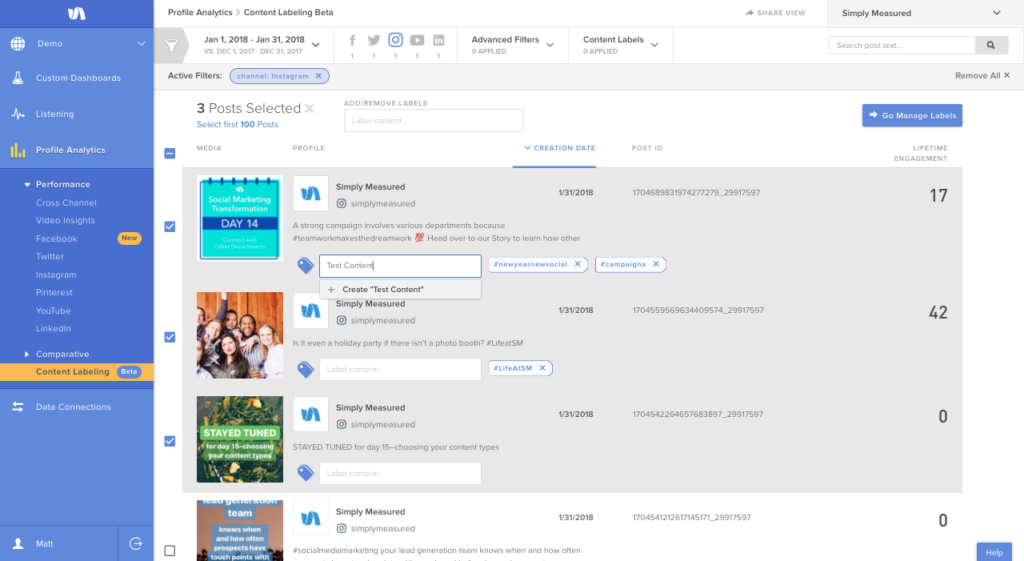
Task: Open the Facebook performance page
Action: 56,239
